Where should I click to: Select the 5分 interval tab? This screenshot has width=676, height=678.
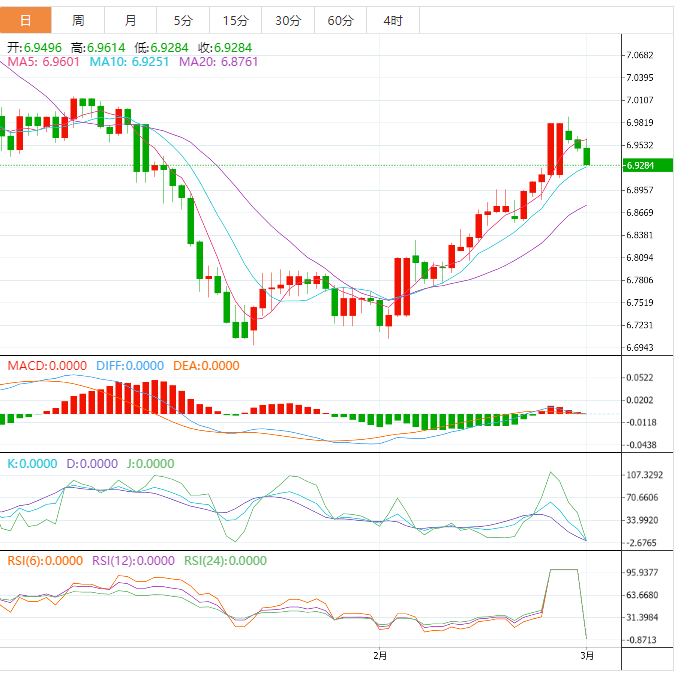(183, 20)
